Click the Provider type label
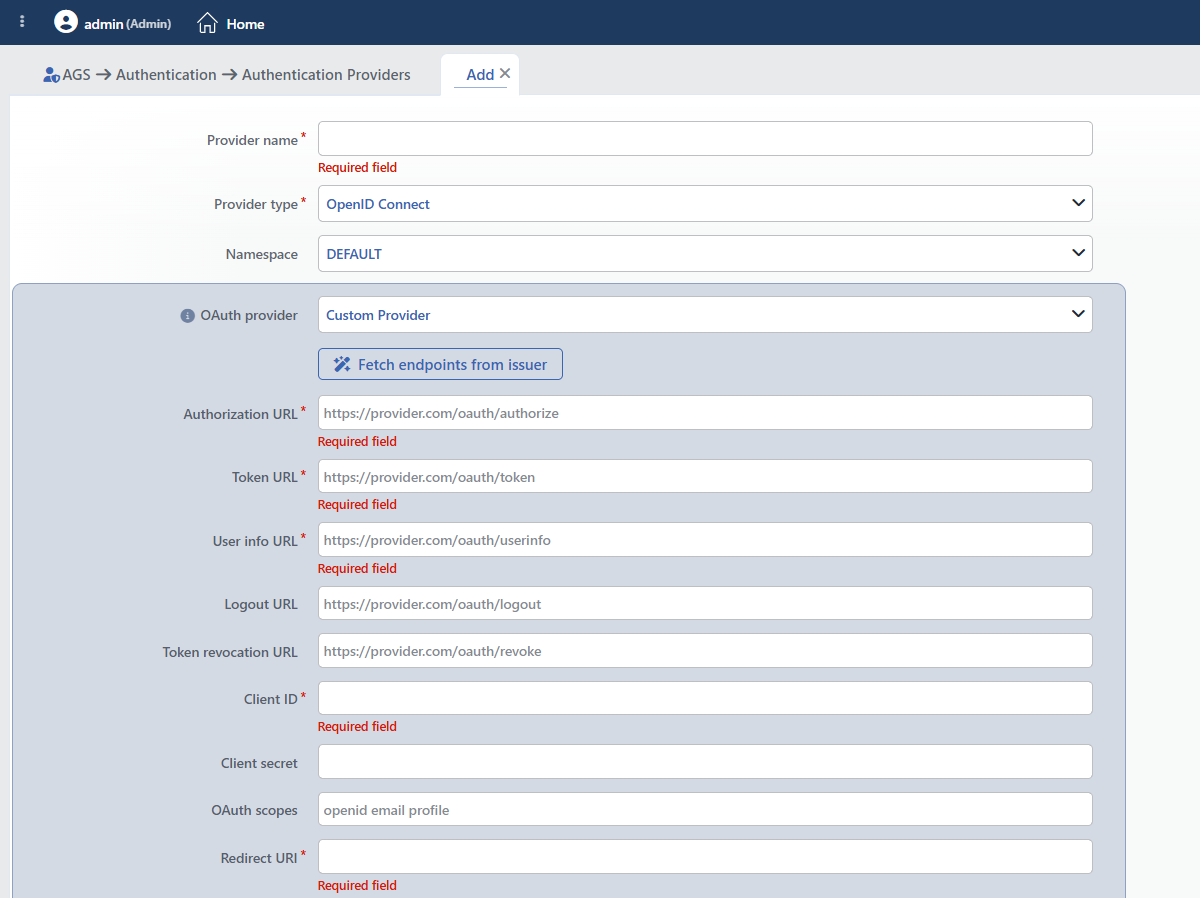This screenshot has height=898, width=1200. coord(255,205)
